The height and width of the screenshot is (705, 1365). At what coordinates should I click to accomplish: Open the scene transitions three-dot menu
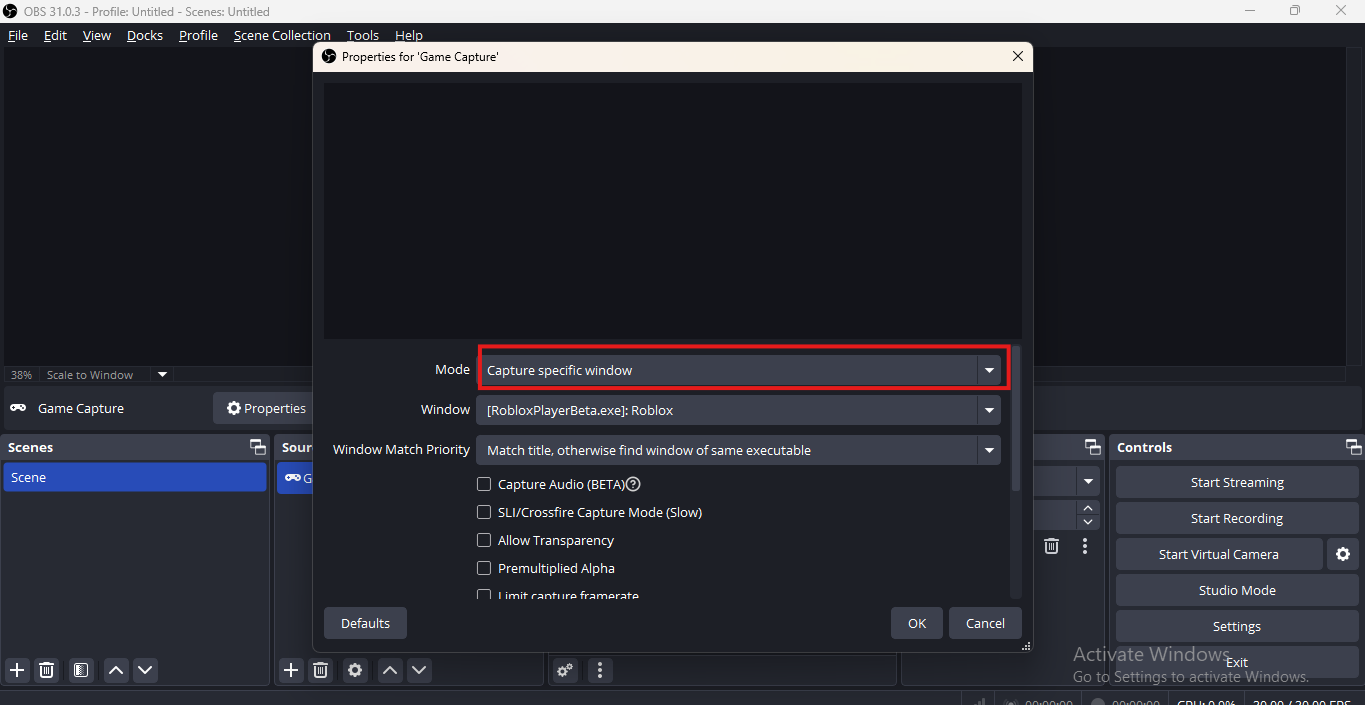(x=1085, y=546)
